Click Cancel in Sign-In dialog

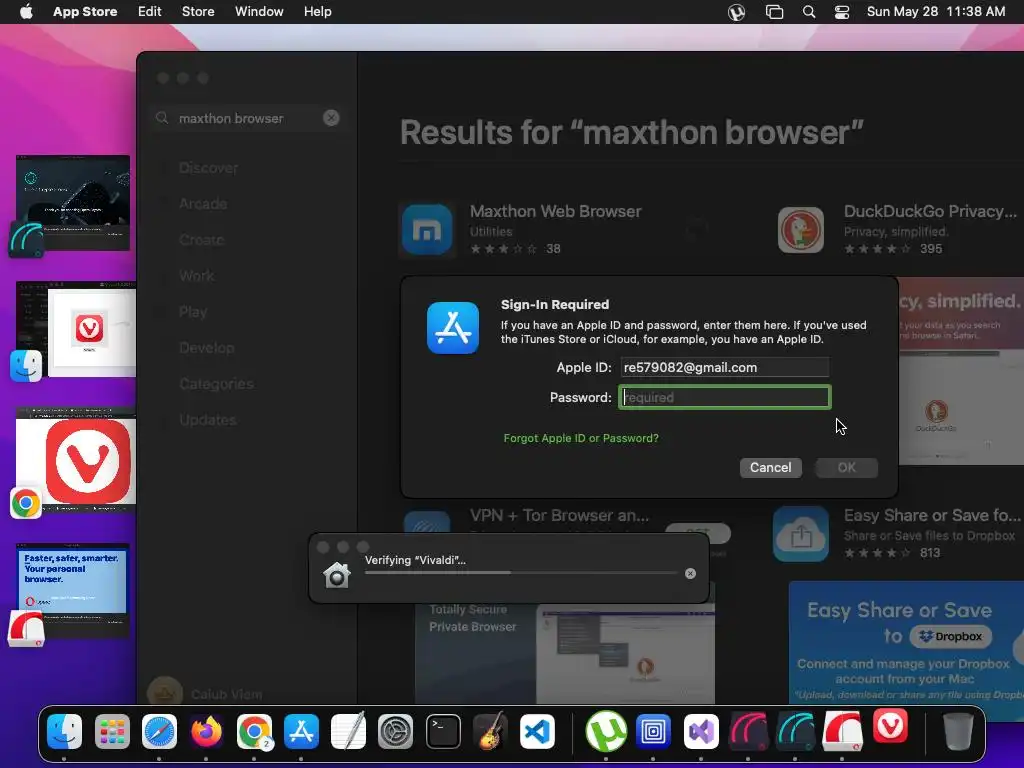(771, 468)
